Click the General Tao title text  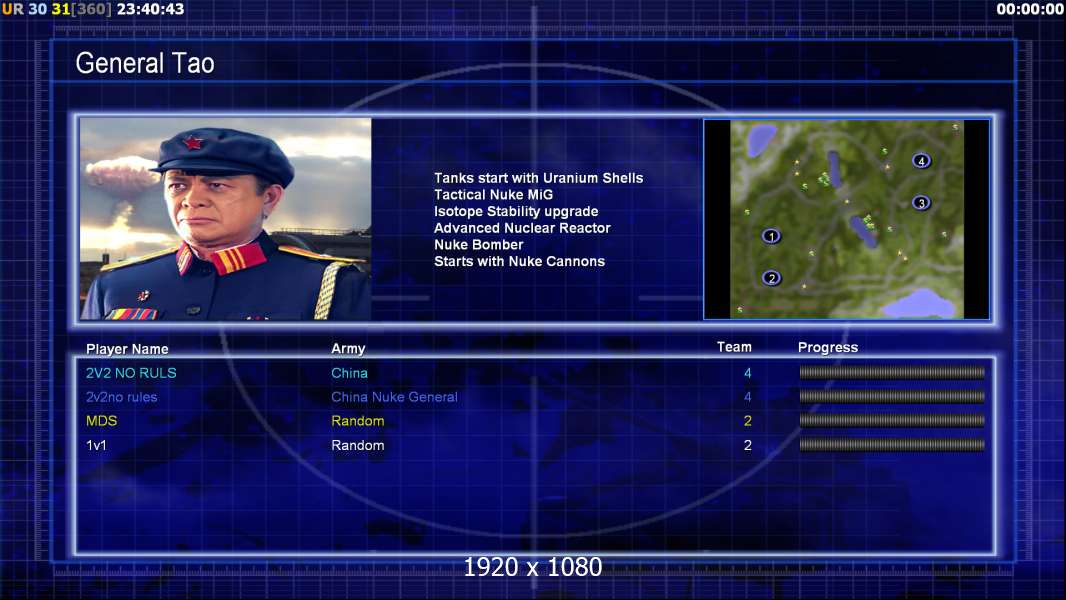coord(145,63)
